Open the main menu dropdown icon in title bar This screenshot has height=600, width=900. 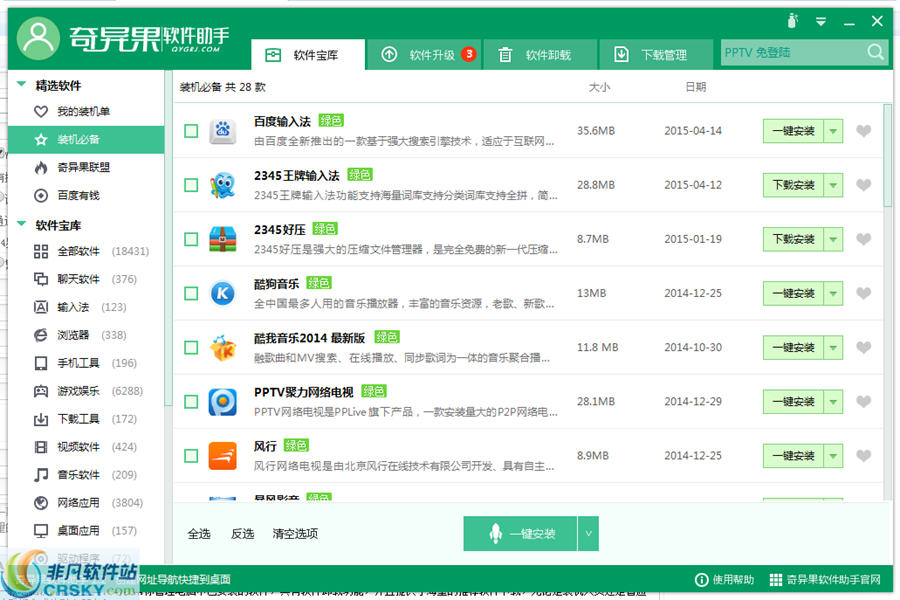point(821,22)
